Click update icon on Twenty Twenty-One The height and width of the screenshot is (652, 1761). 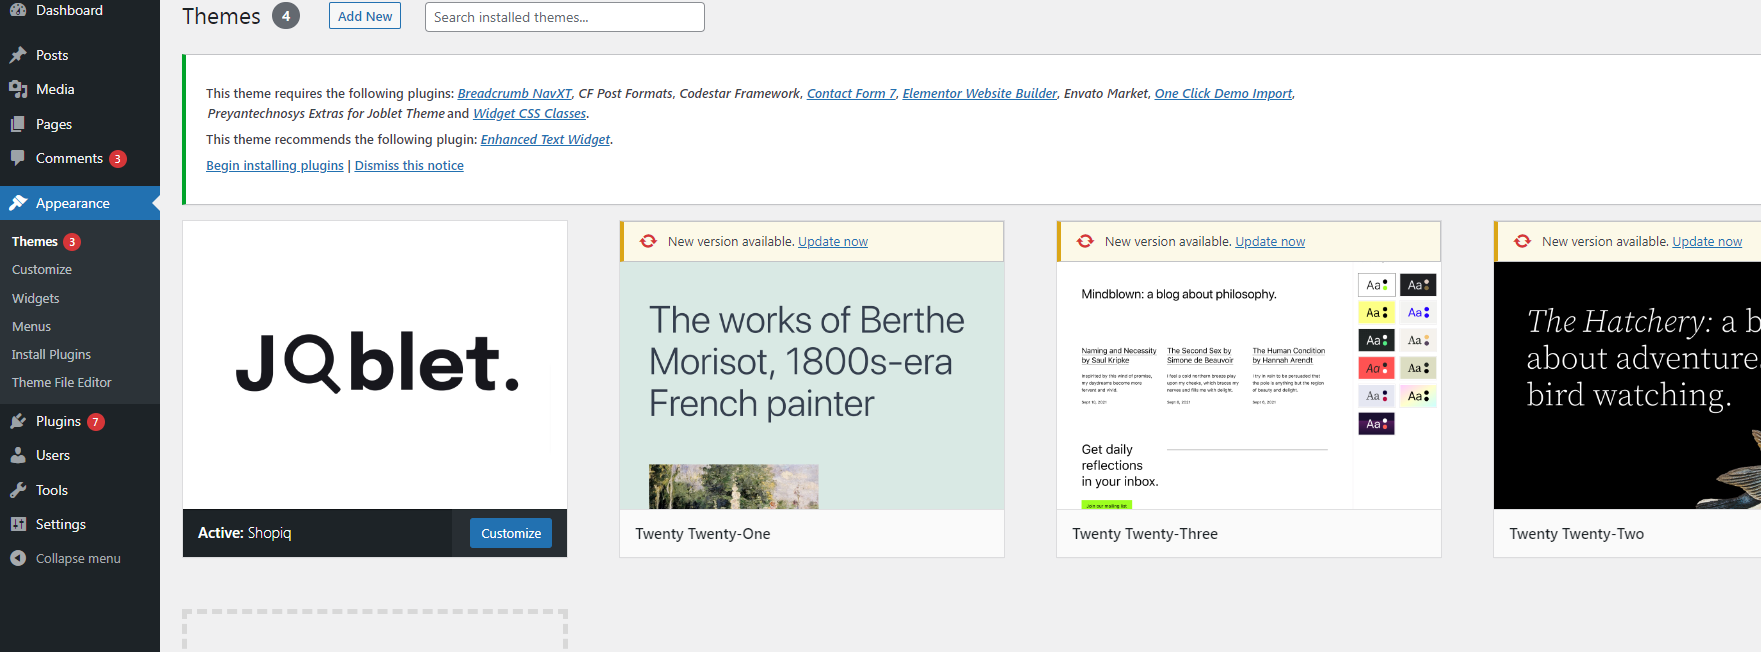point(648,241)
